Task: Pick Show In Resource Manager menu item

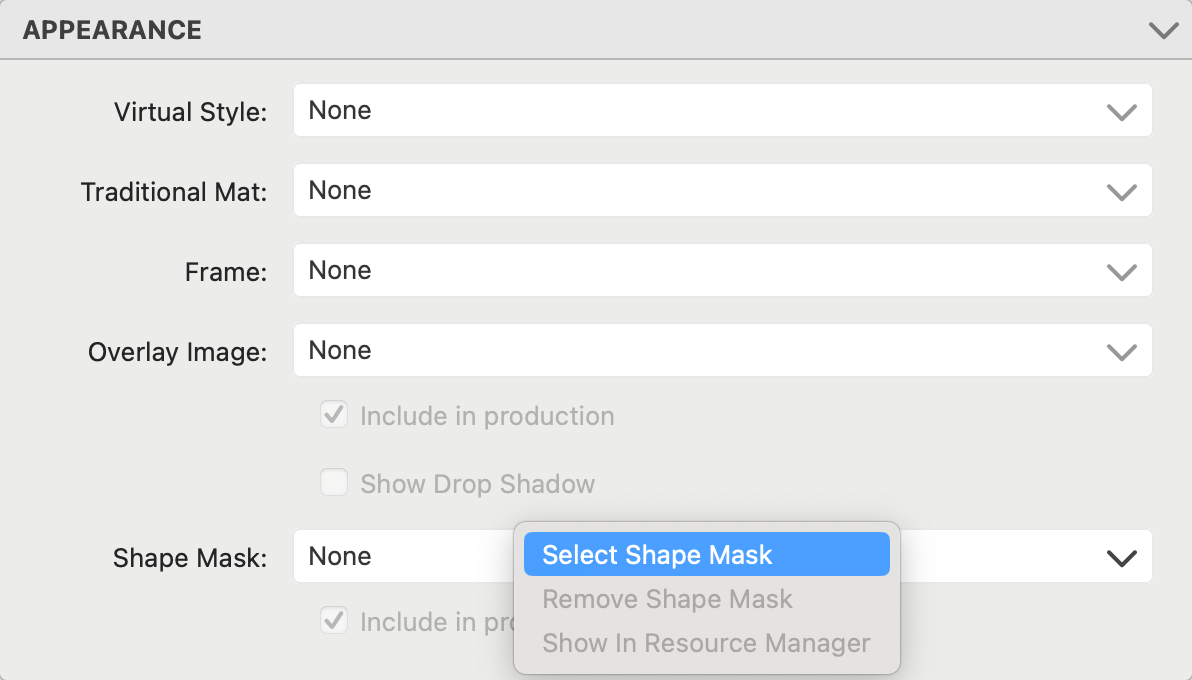Action: point(706,643)
